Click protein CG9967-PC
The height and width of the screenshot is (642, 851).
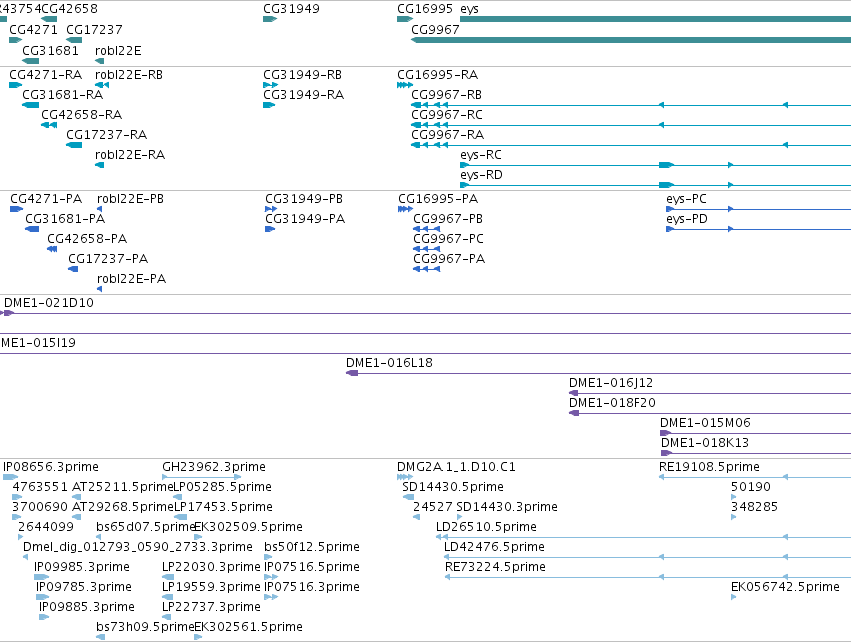(448, 239)
